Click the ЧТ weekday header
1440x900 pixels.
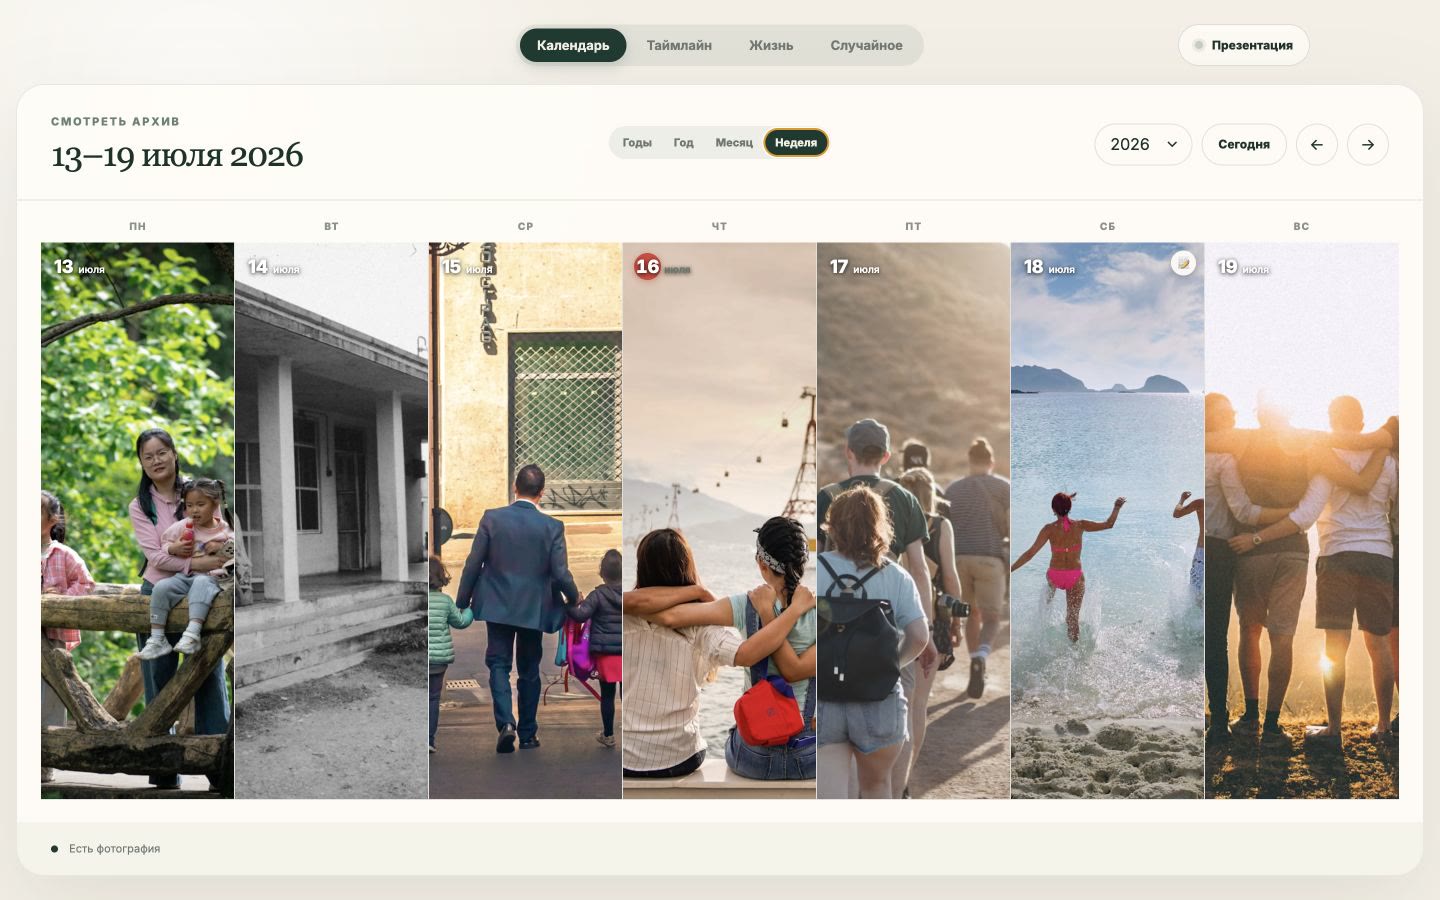coord(719,226)
